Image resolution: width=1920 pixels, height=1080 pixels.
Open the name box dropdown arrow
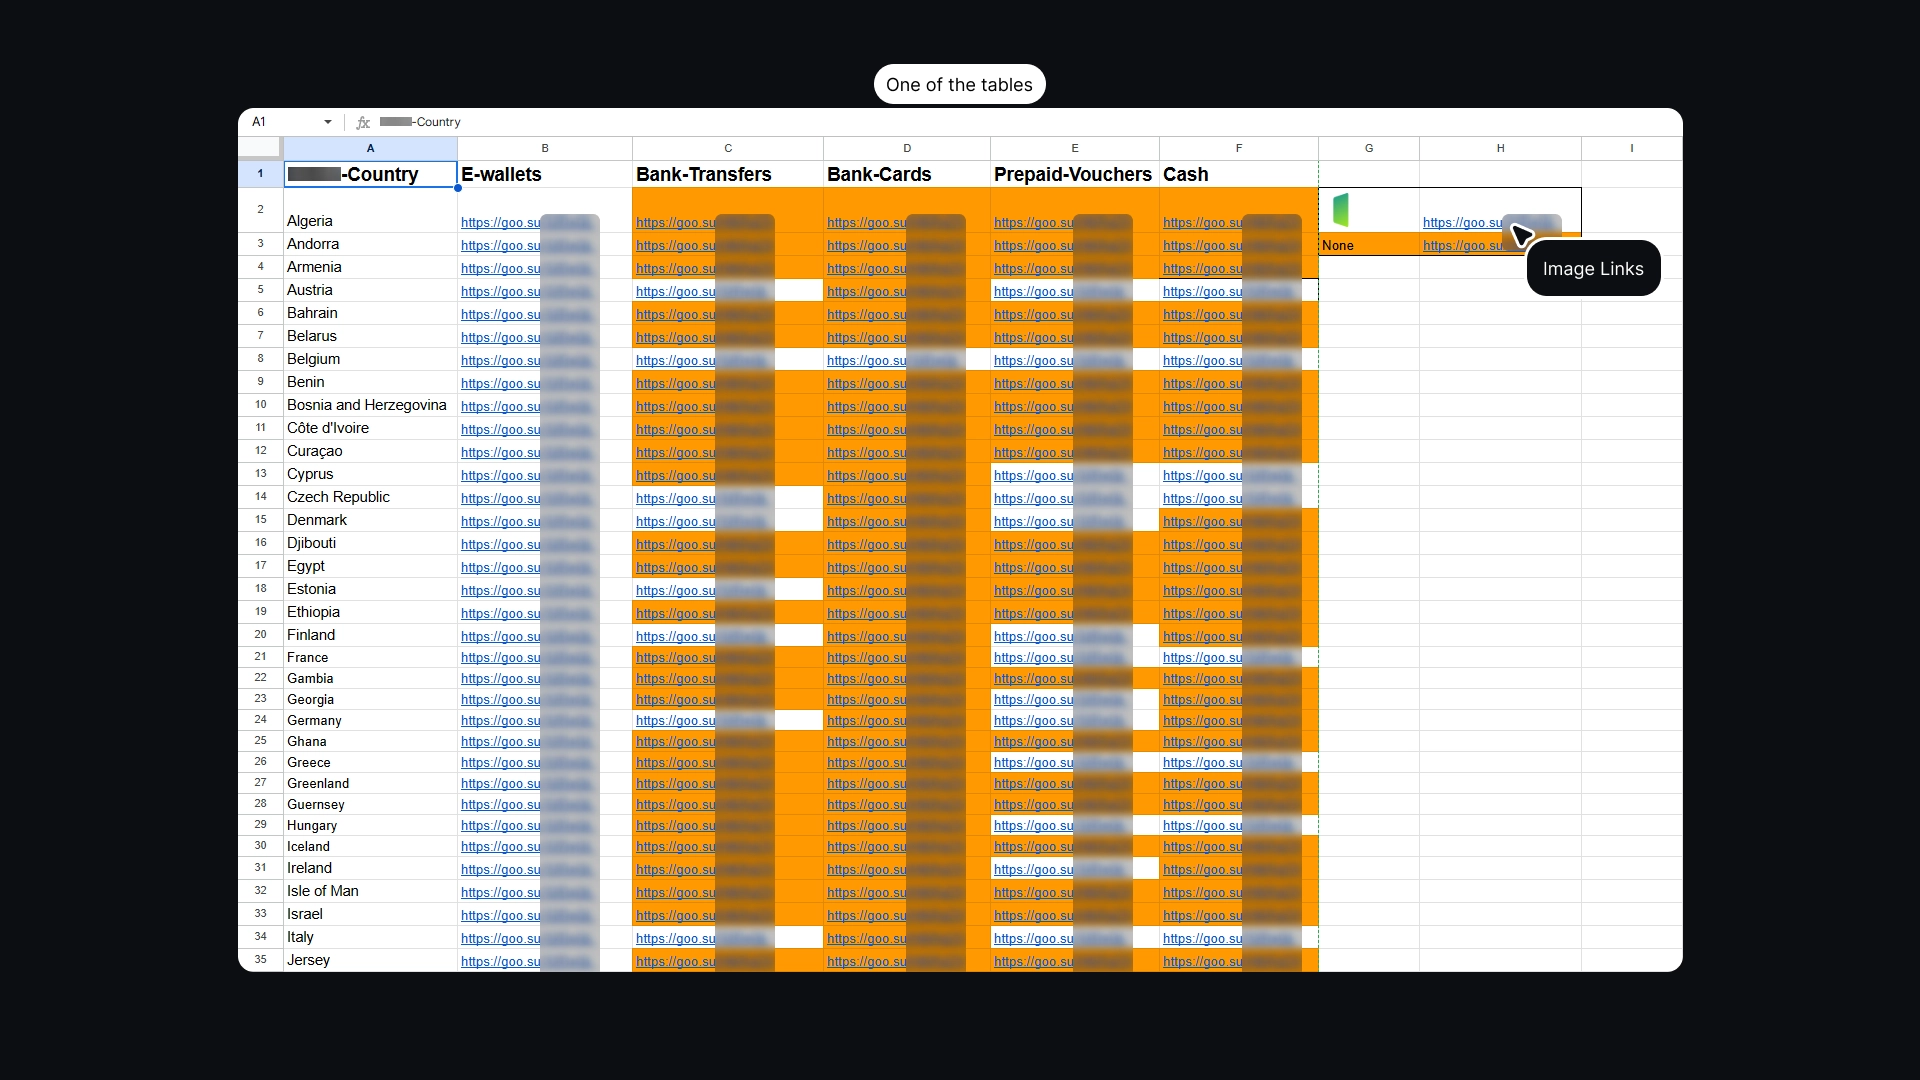(x=327, y=122)
